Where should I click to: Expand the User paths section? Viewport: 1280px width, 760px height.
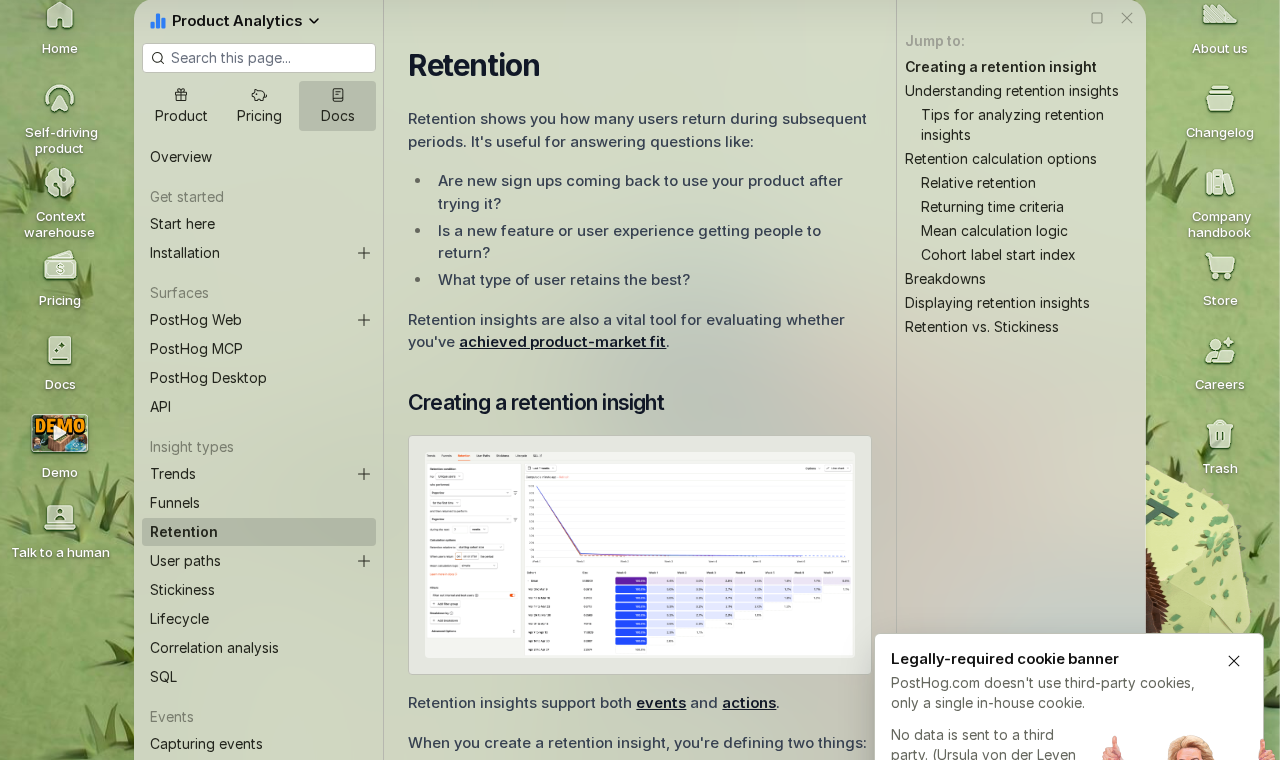(364, 561)
